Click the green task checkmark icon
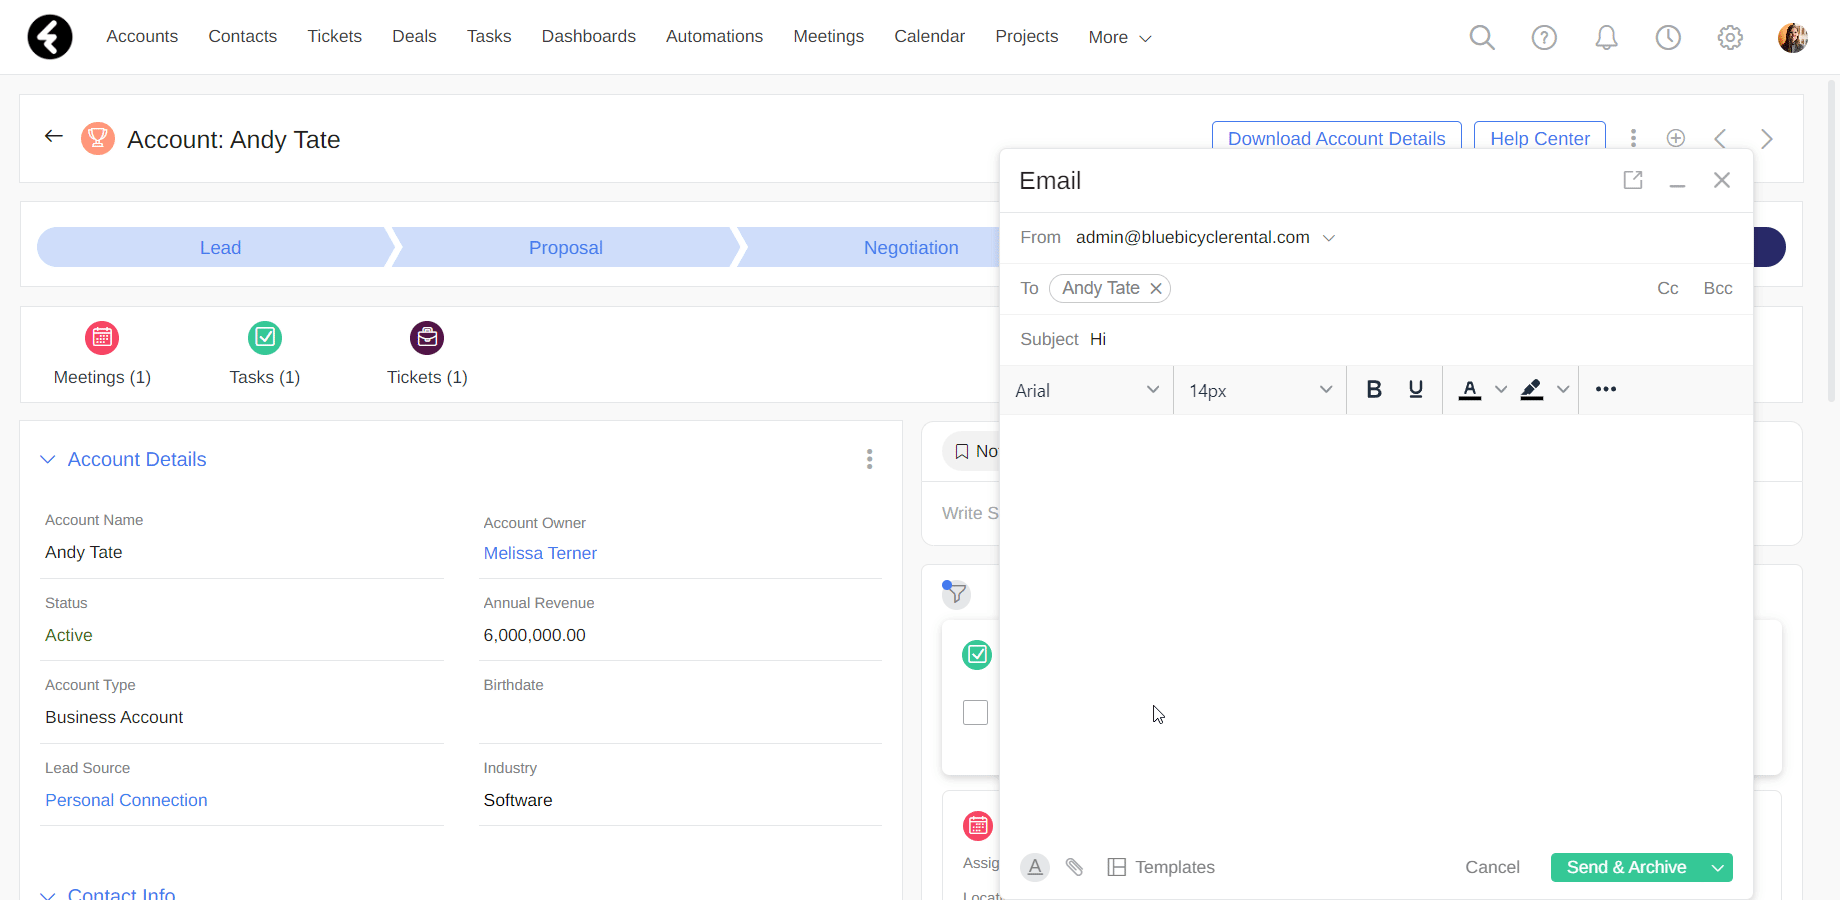The height and width of the screenshot is (900, 1840). click(977, 655)
